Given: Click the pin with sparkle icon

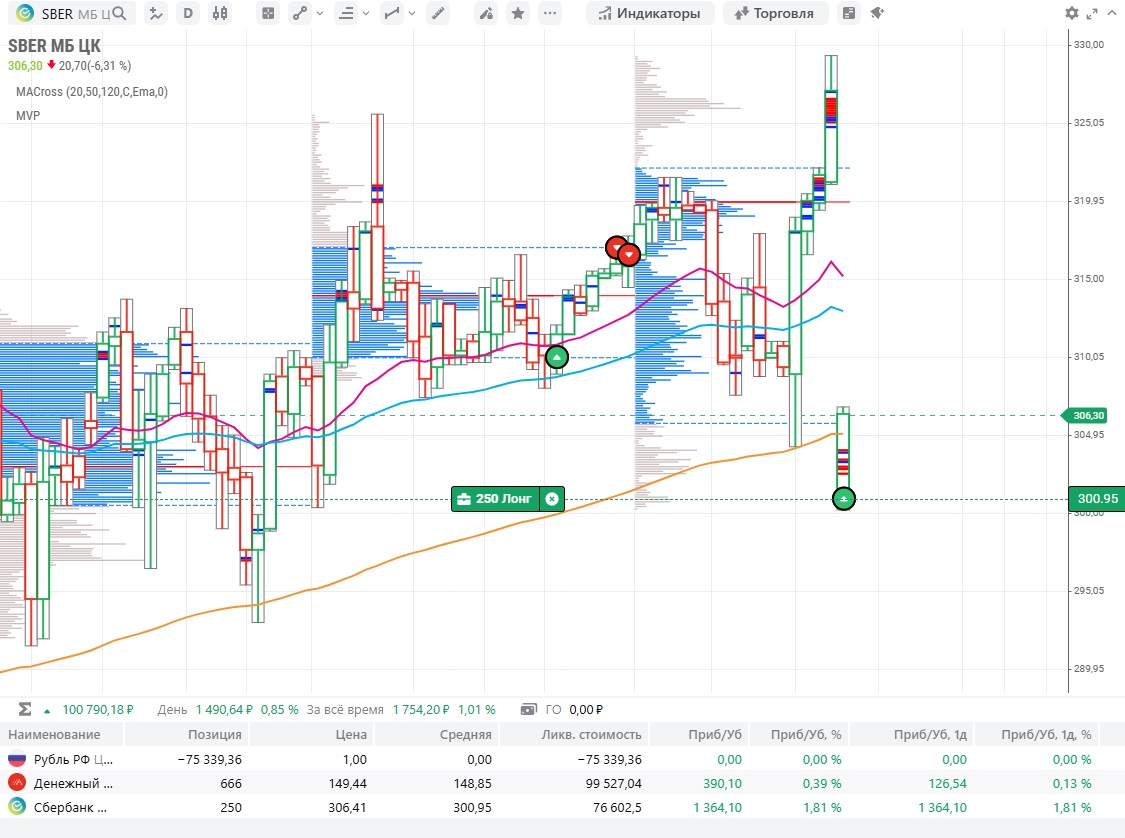Looking at the screenshot, I should pyautogui.click(x=877, y=14).
